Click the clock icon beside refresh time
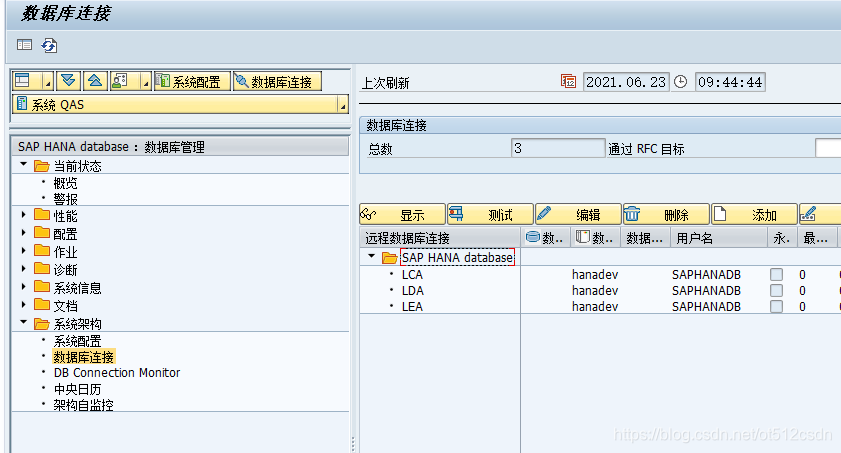841x453 pixels. coord(681,82)
